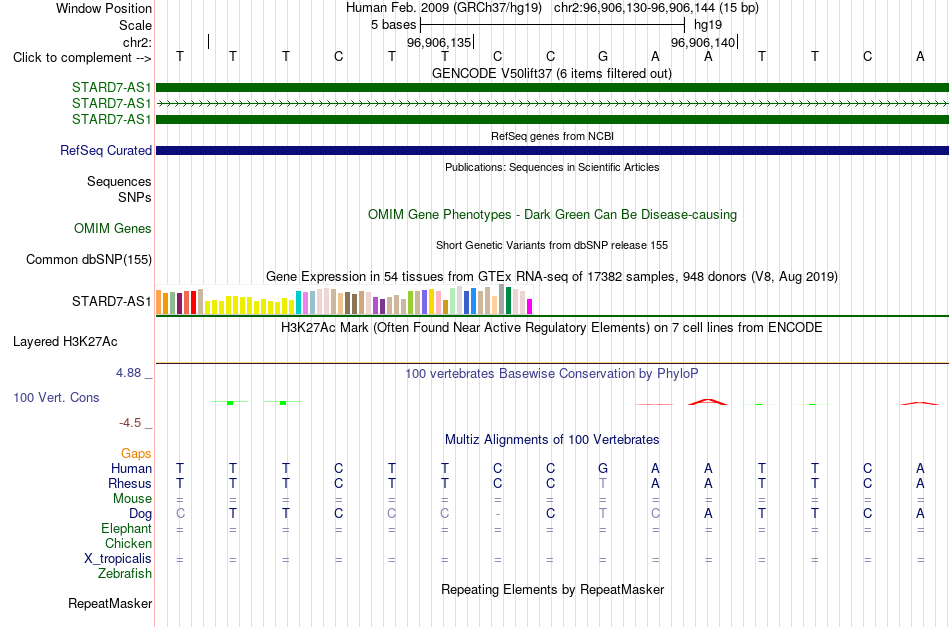Click the Mouse species label
The height and width of the screenshot is (627, 950).
[x=132, y=499]
